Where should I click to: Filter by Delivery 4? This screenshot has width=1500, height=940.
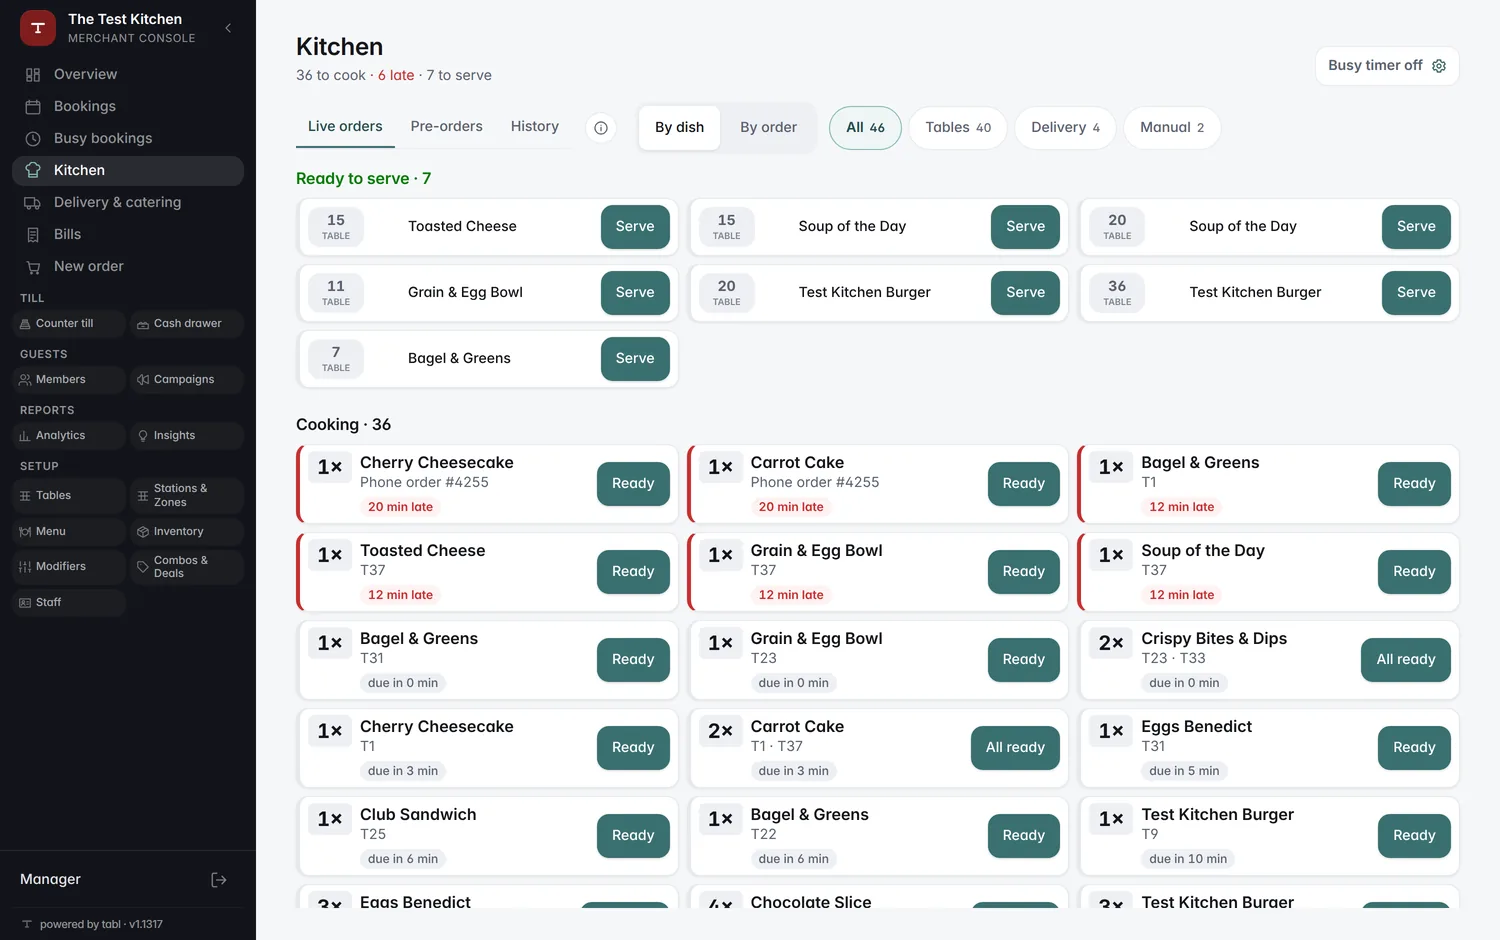click(x=1065, y=128)
